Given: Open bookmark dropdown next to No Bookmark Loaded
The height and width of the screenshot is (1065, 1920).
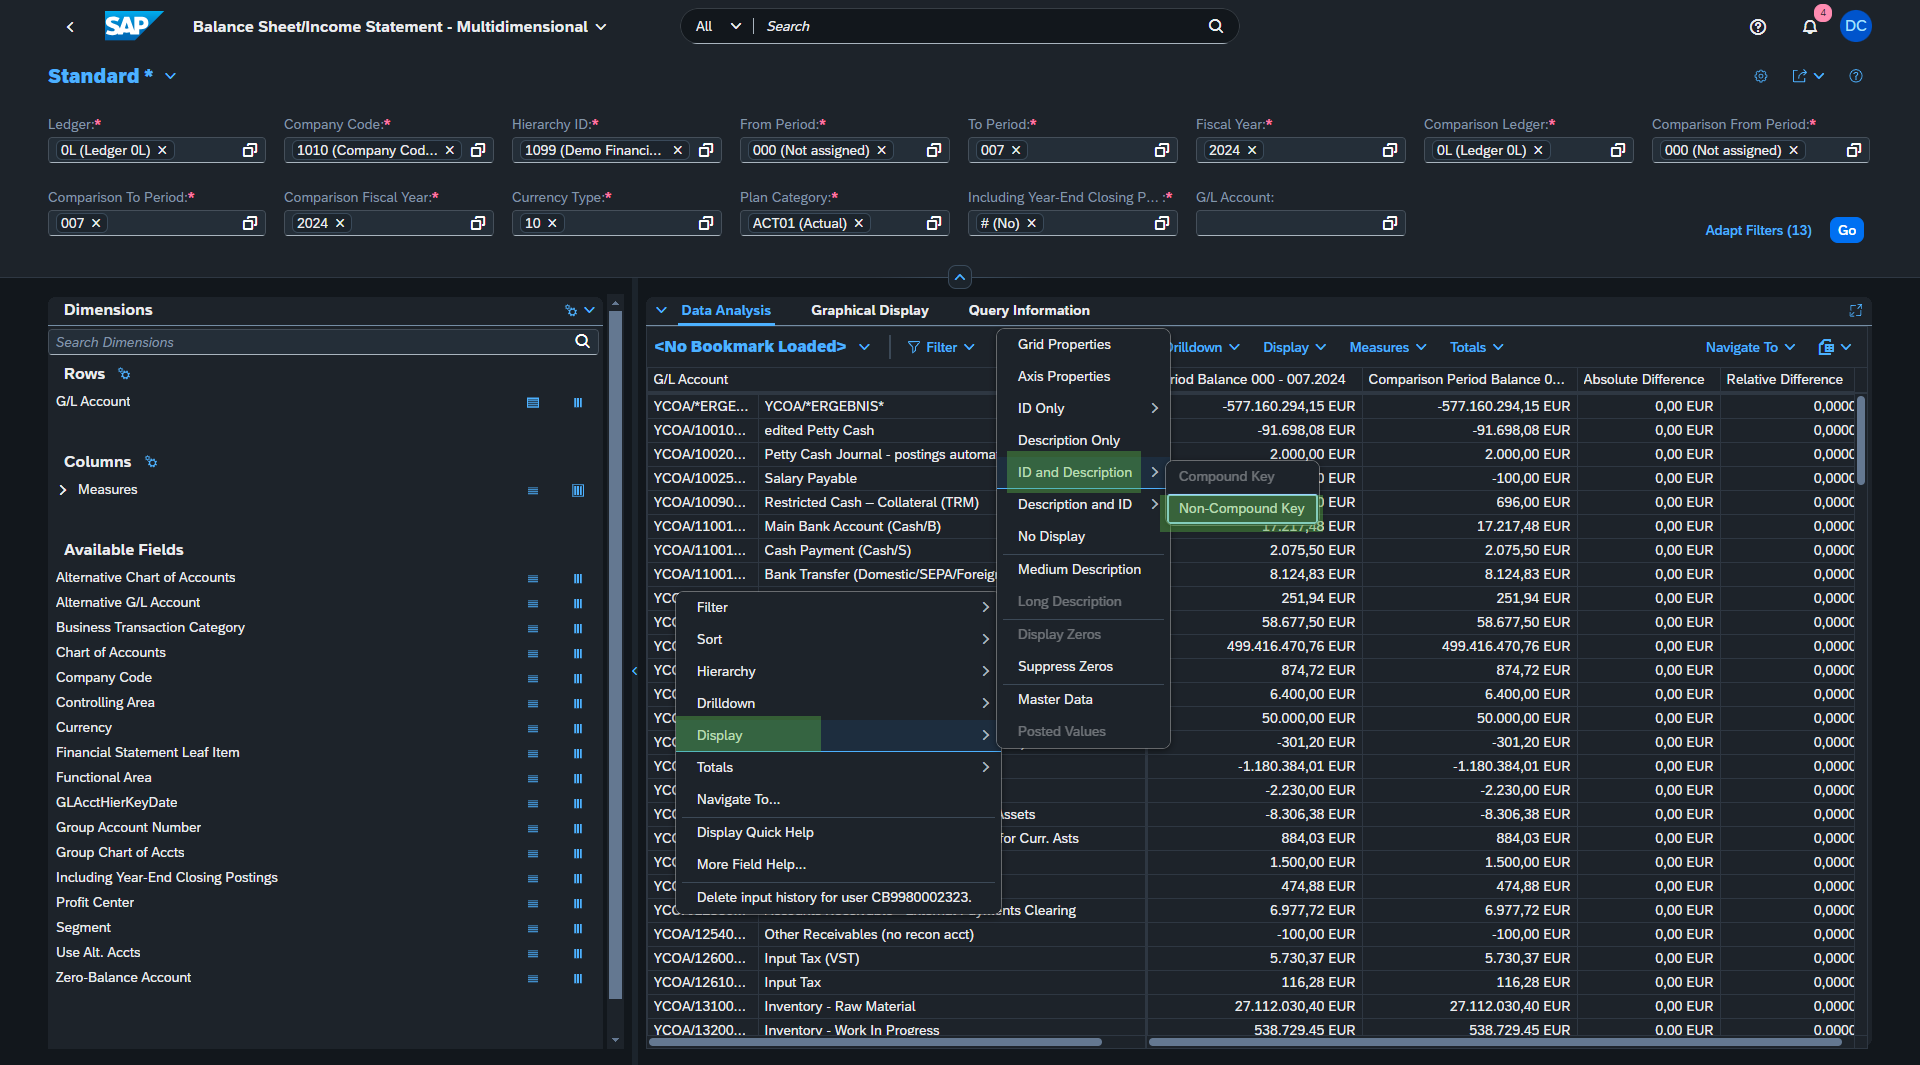Looking at the screenshot, I should [x=864, y=347].
